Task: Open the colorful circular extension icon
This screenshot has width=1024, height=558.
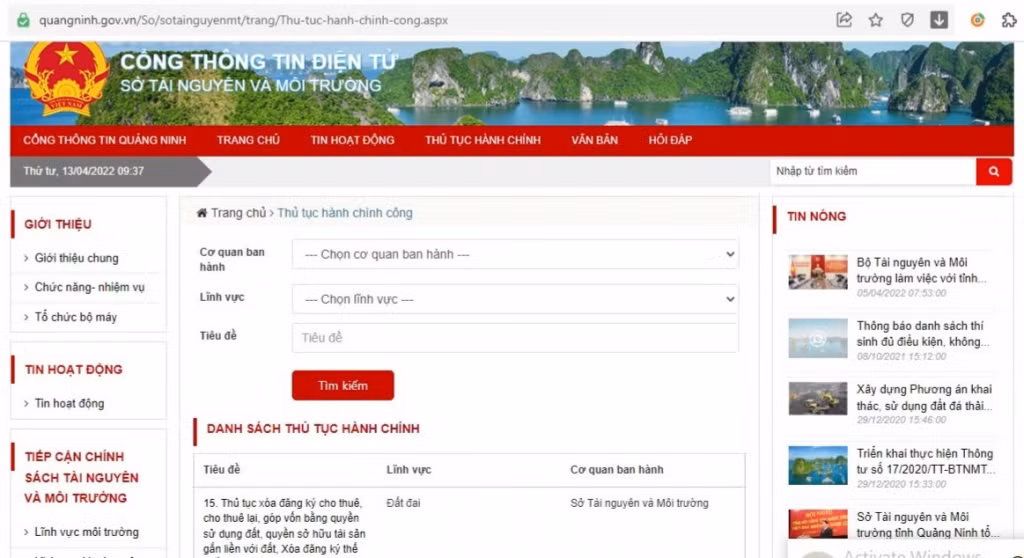Action: point(977,20)
